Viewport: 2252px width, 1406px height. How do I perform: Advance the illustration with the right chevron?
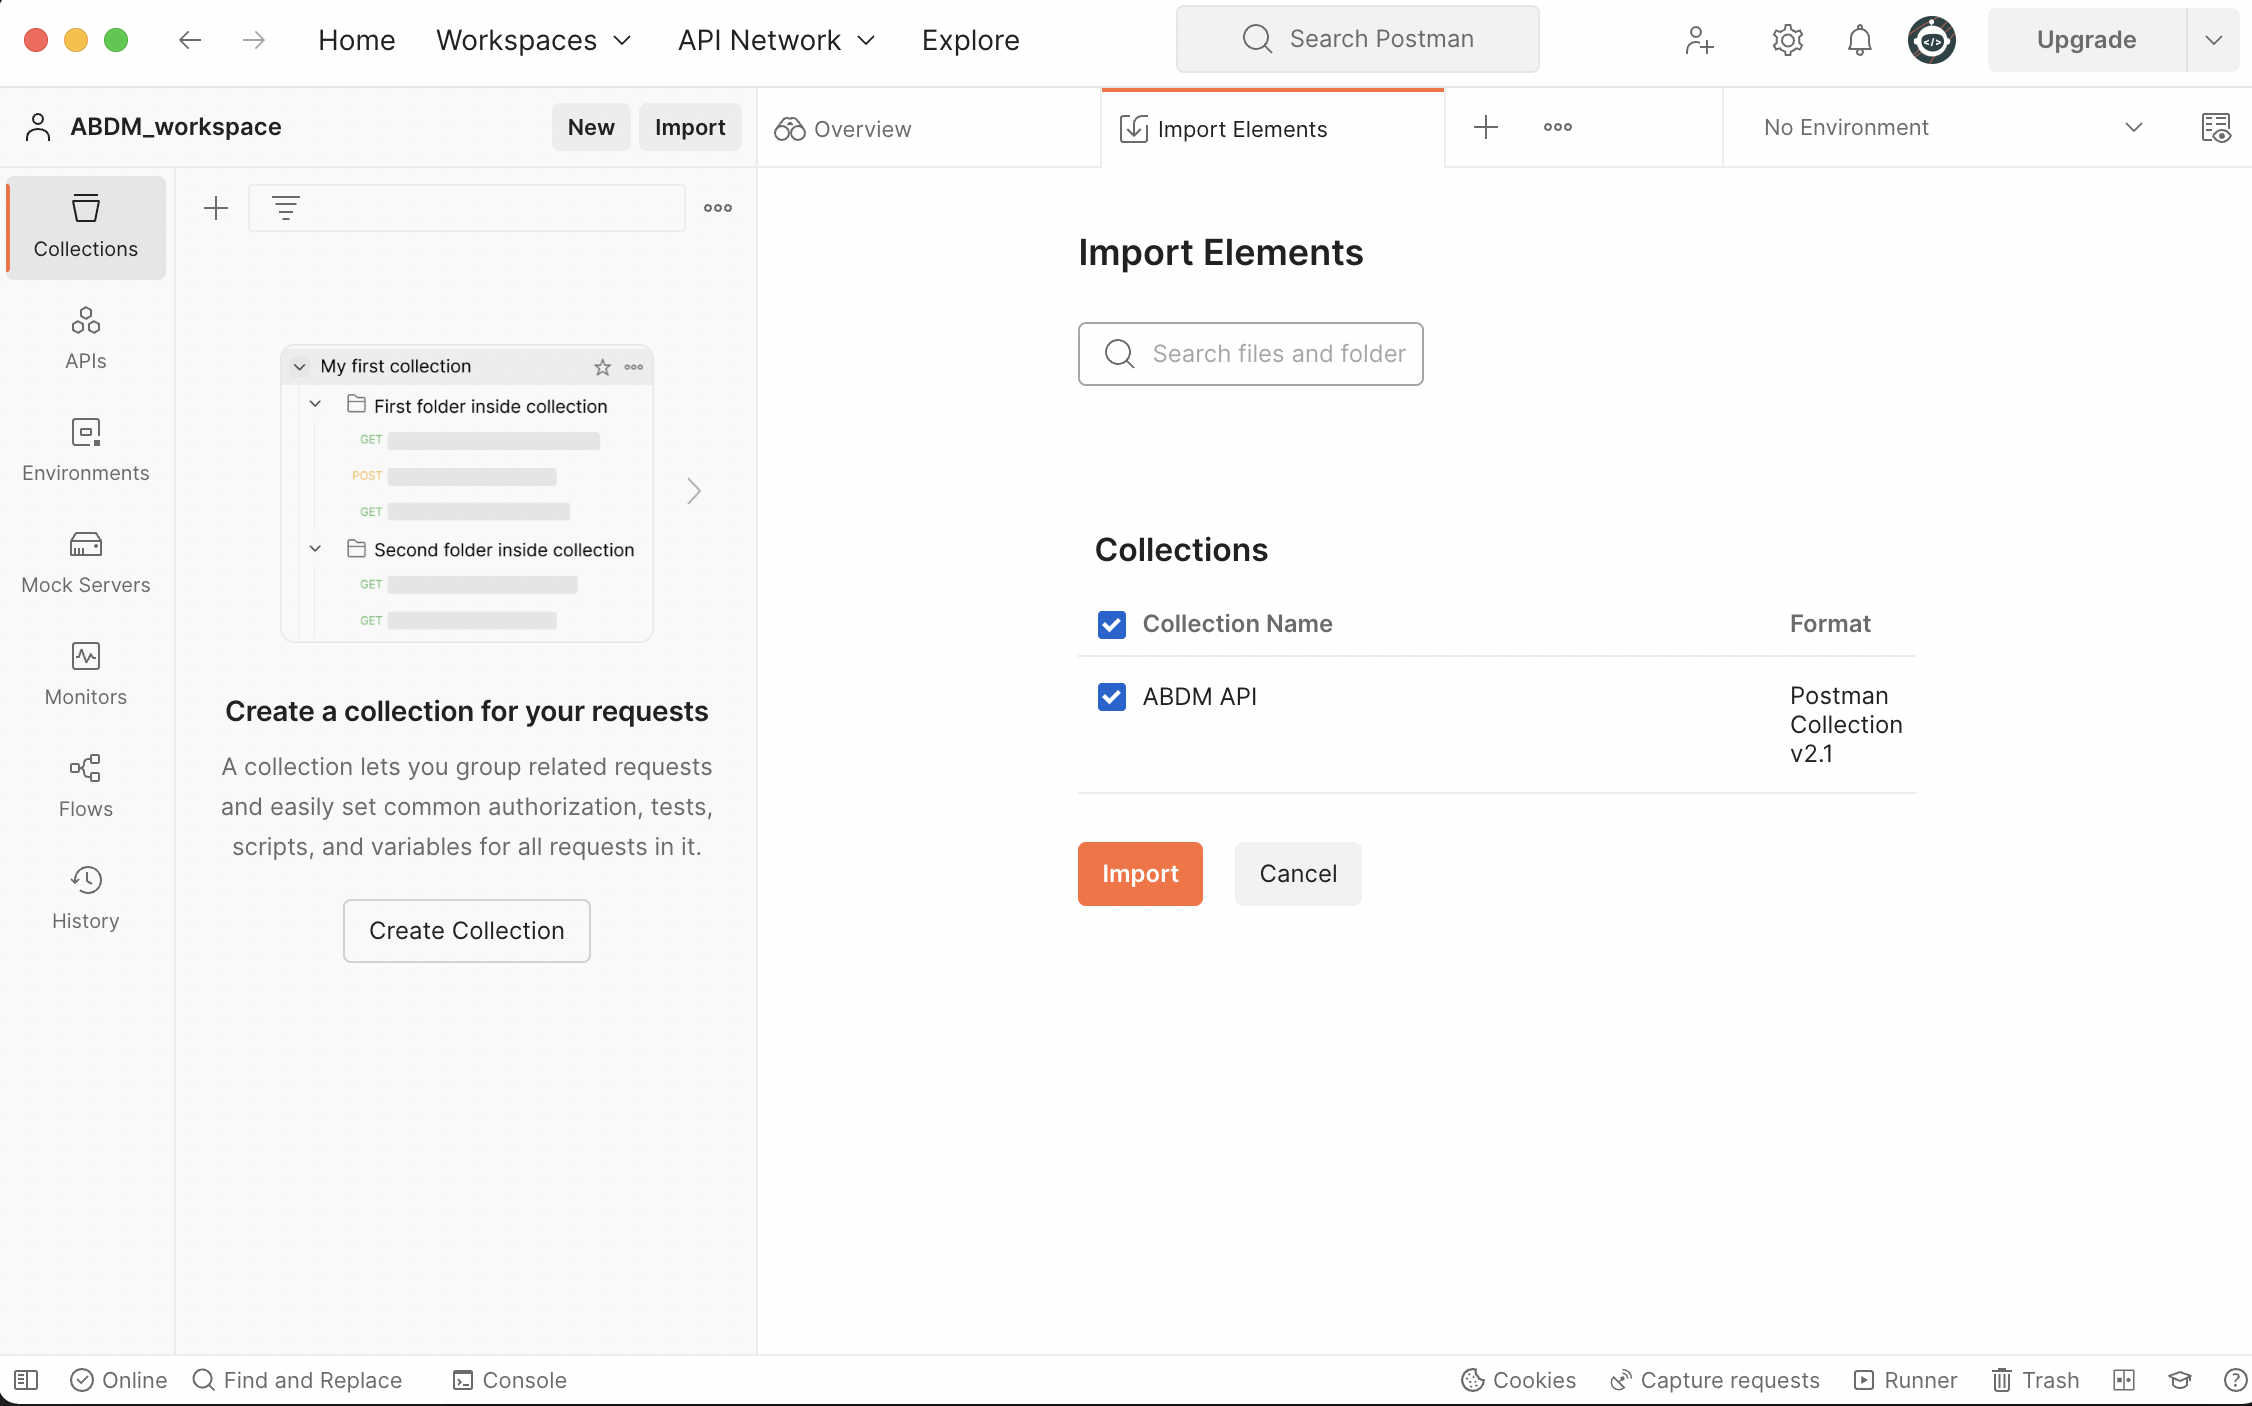click(x=694, y=491)
